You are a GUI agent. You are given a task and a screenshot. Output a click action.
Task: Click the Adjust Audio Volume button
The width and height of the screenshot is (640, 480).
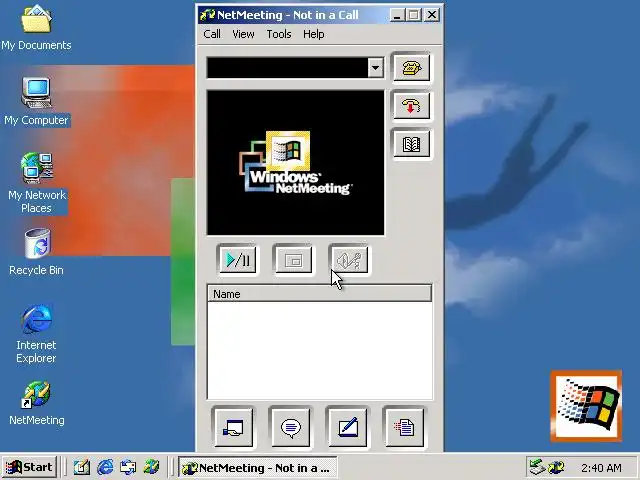(349, 259)
